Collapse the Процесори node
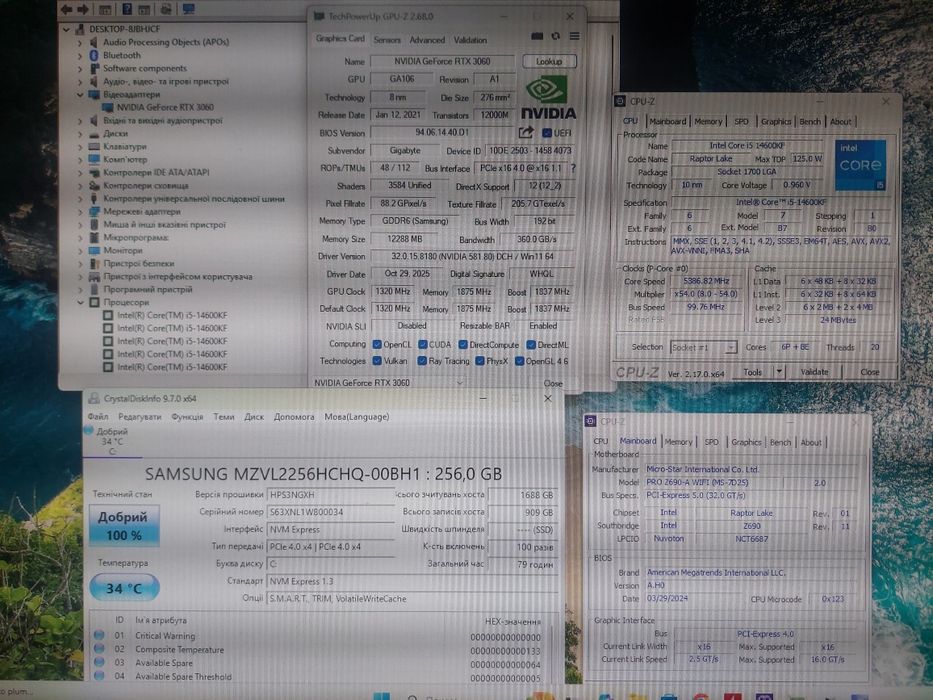Screen dimensions: 933x700 (x=80, y=302)
